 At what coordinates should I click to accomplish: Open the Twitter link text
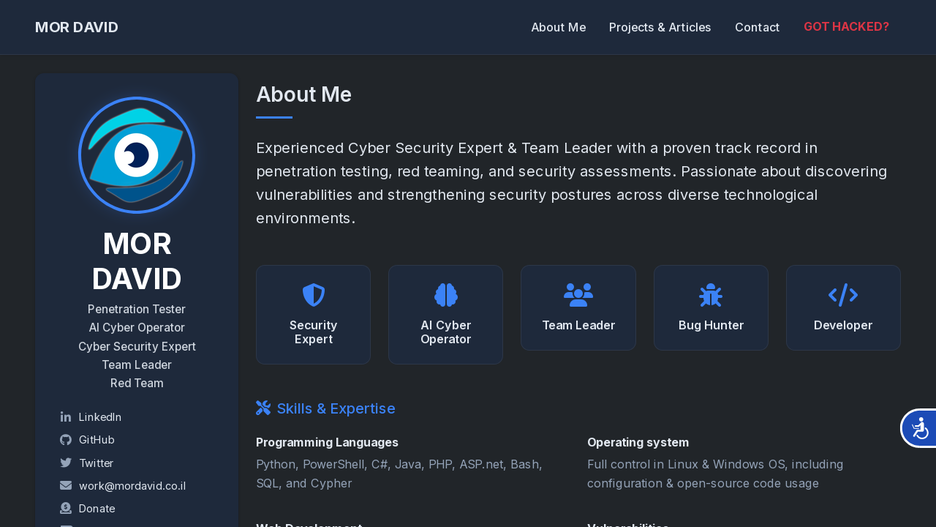coord(96,463)
